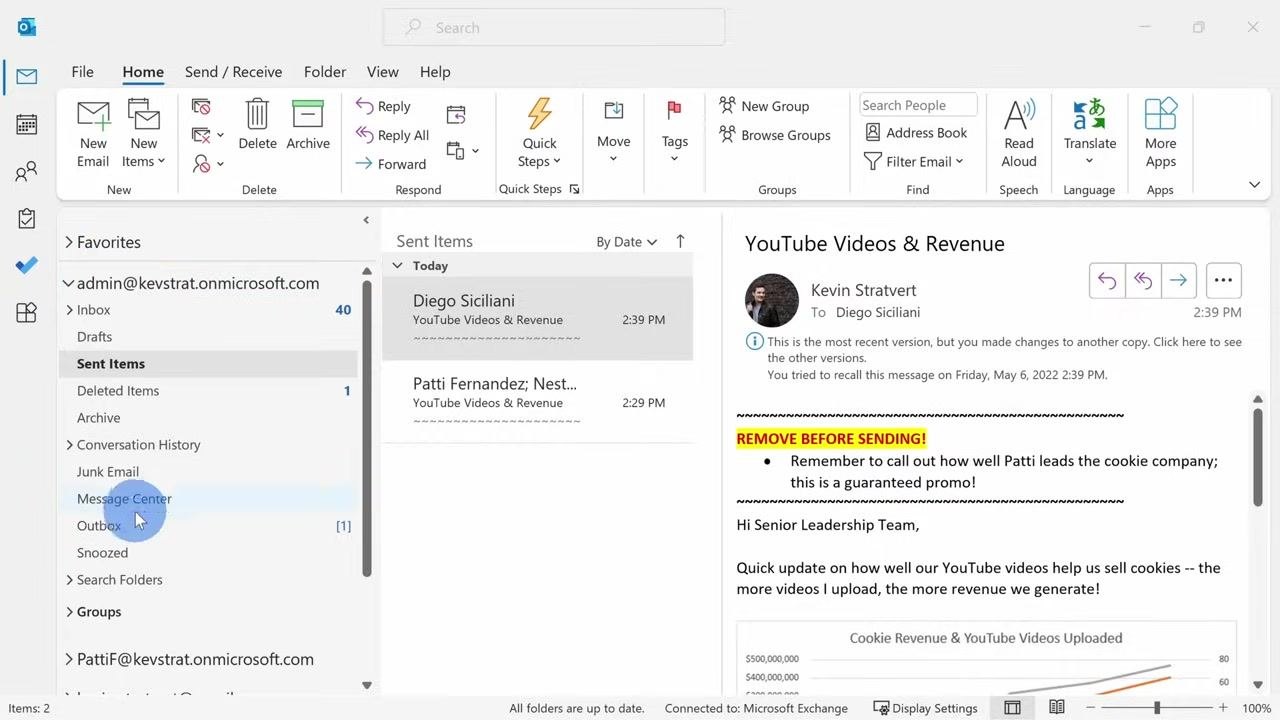Start Read Aloud
Viewport: 1280px width, 720px height.
[1019, 134]
